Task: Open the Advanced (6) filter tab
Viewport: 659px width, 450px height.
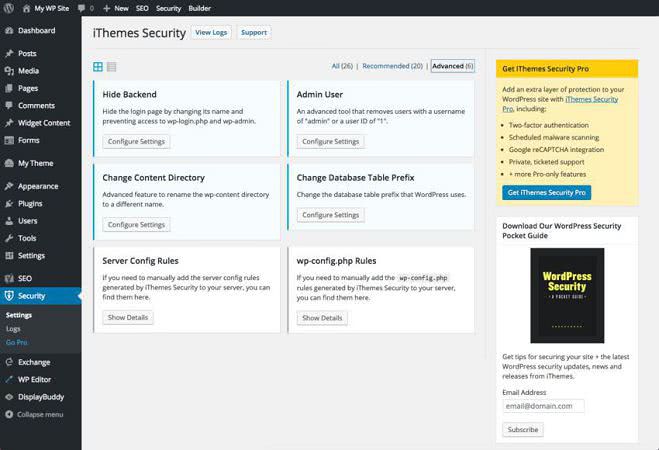Action: tap(452, 66)
